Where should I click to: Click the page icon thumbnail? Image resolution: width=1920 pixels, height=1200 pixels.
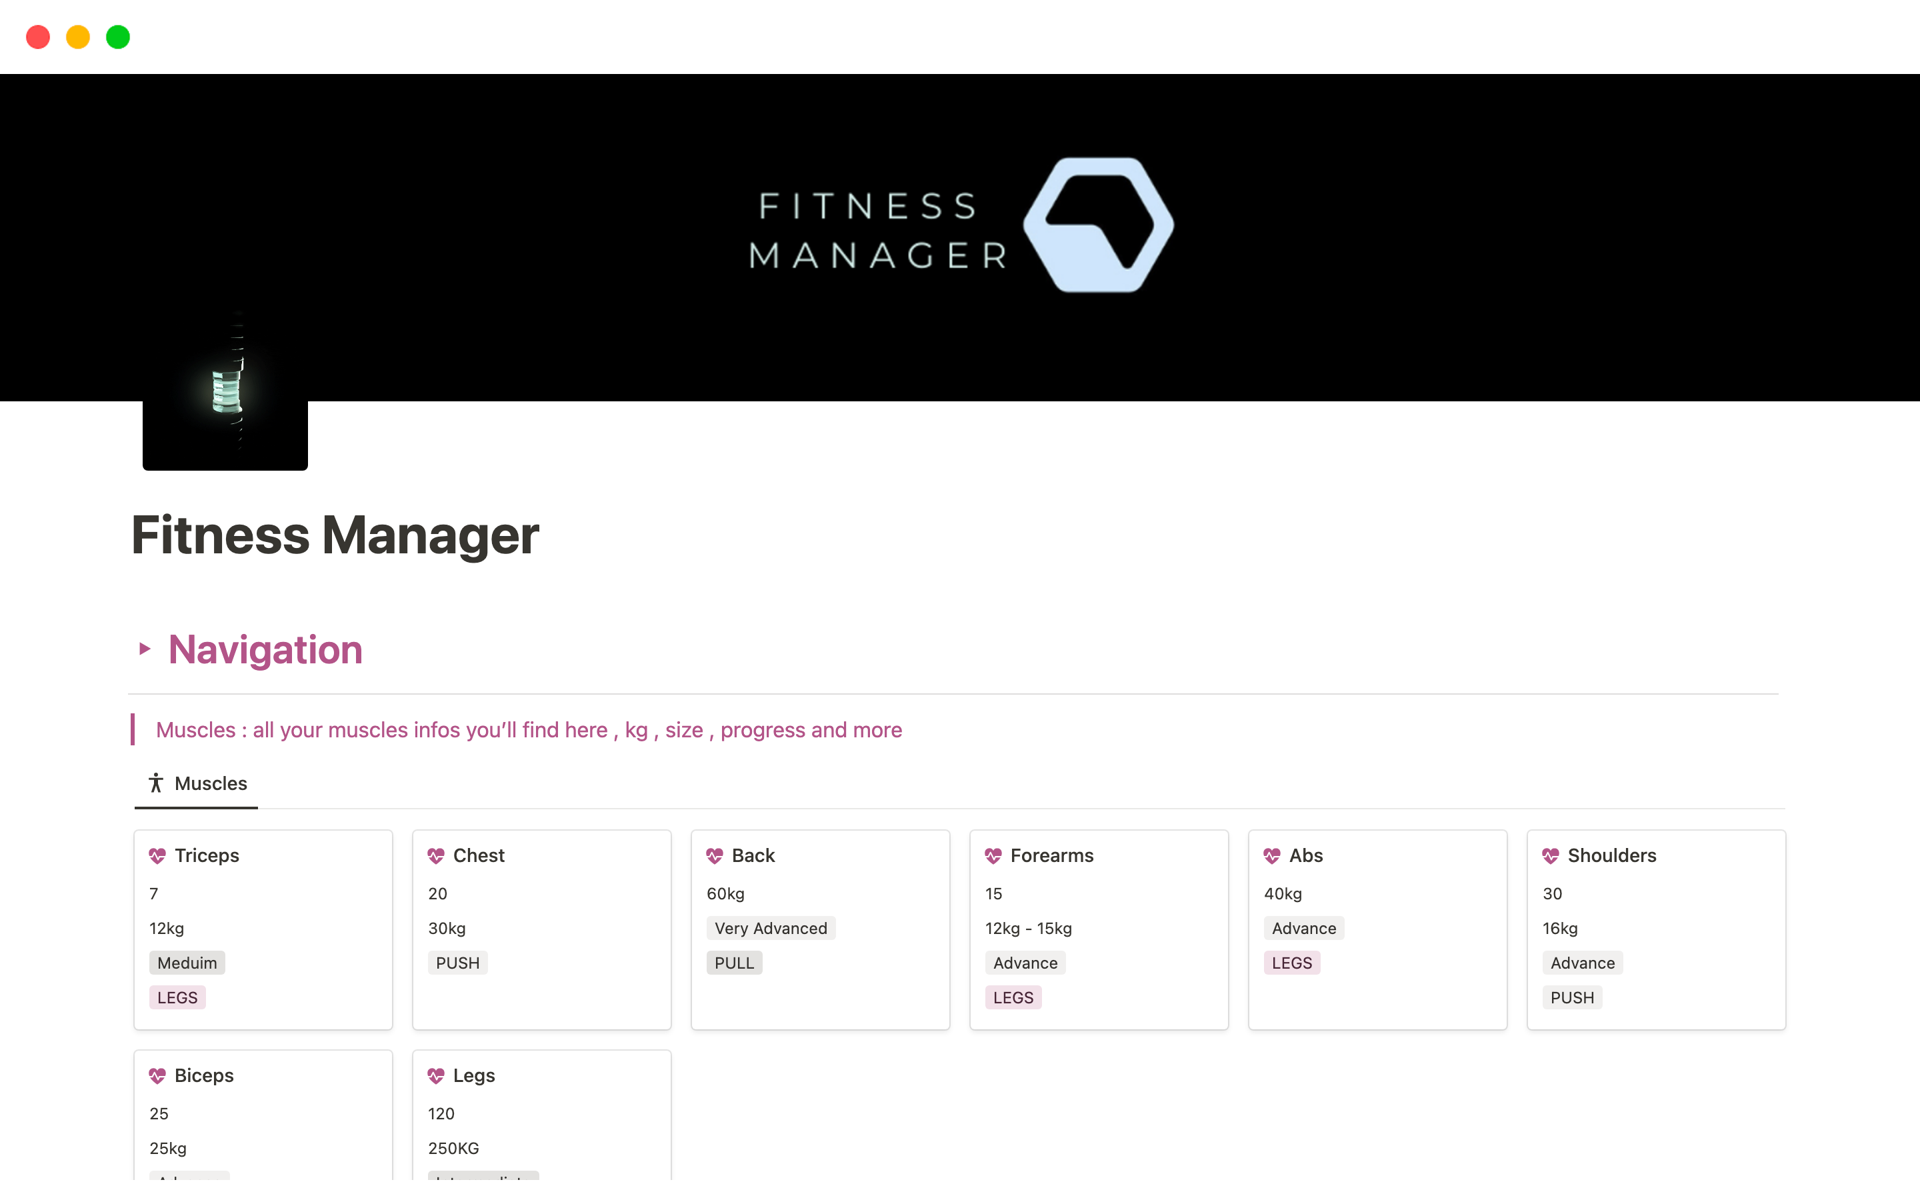[225, 392]
